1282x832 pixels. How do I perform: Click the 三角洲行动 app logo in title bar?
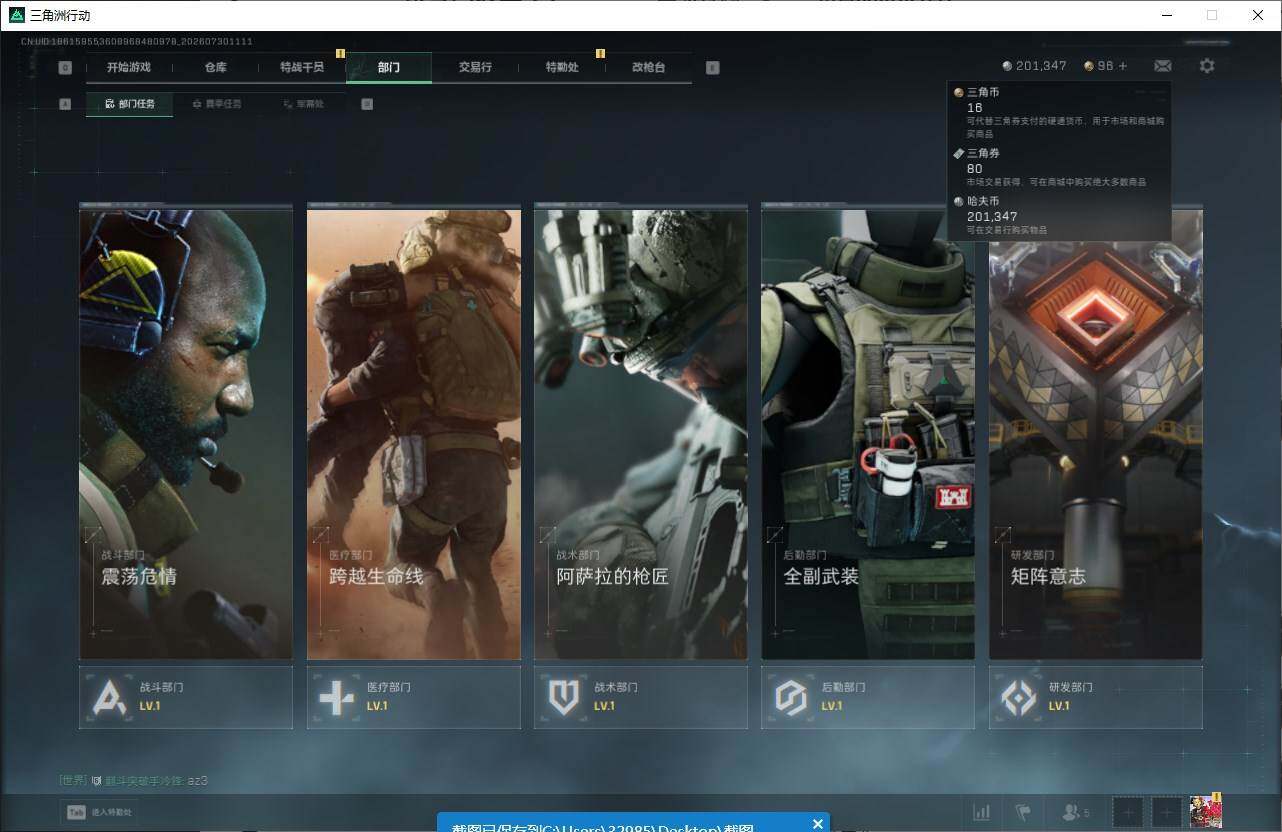tap(17, 15)
